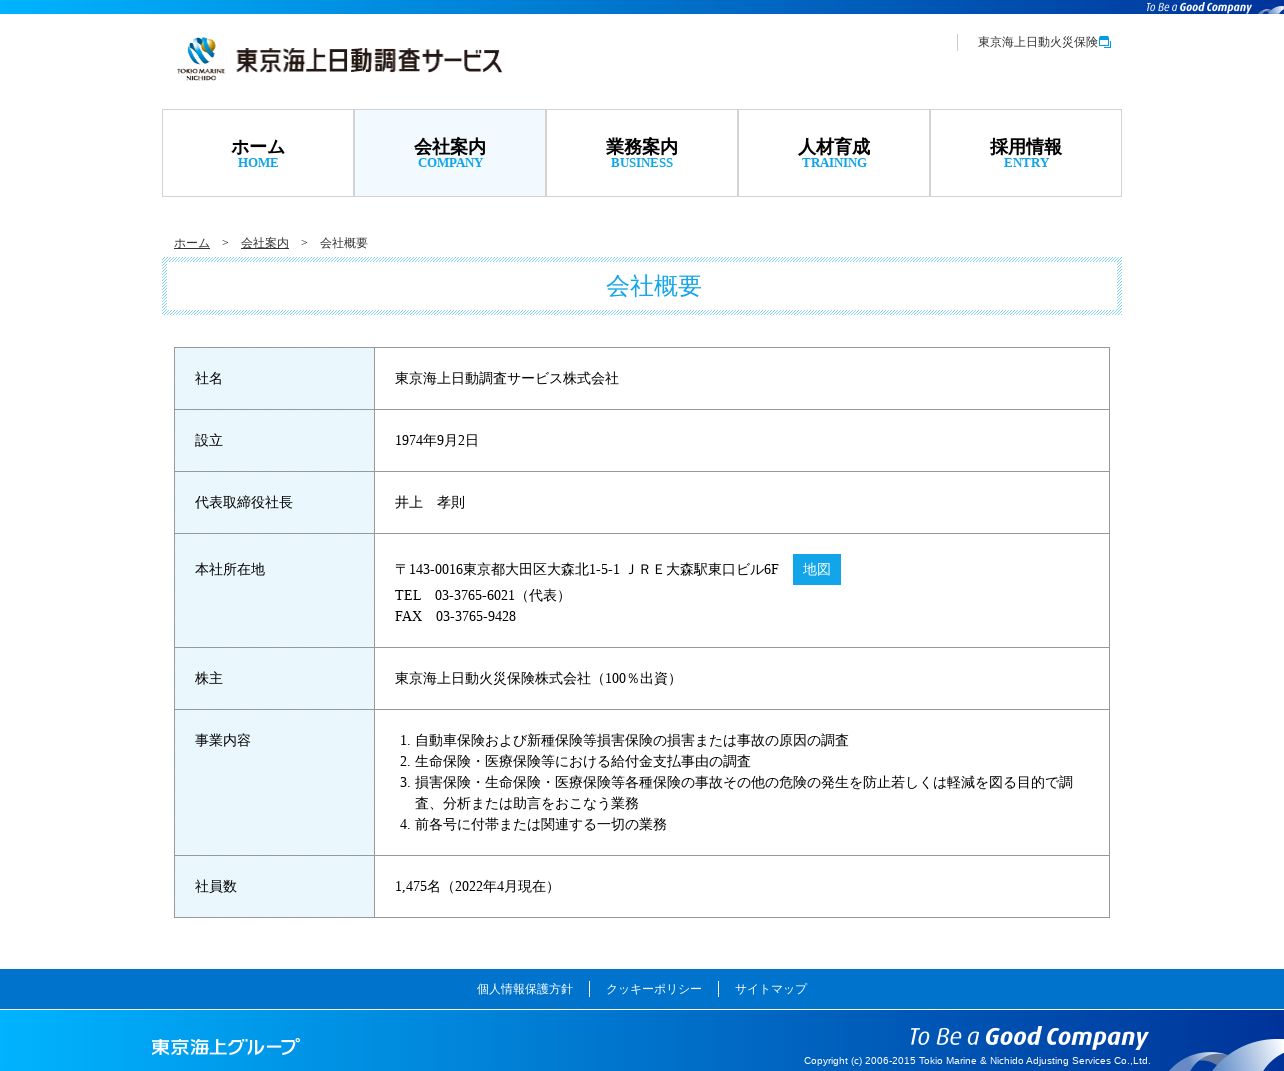The height and width of the screenshot is (1071, 1284).
Task: Open the 人材育成 TRAINING navigation tab
Action: click(x=834, y=153)
